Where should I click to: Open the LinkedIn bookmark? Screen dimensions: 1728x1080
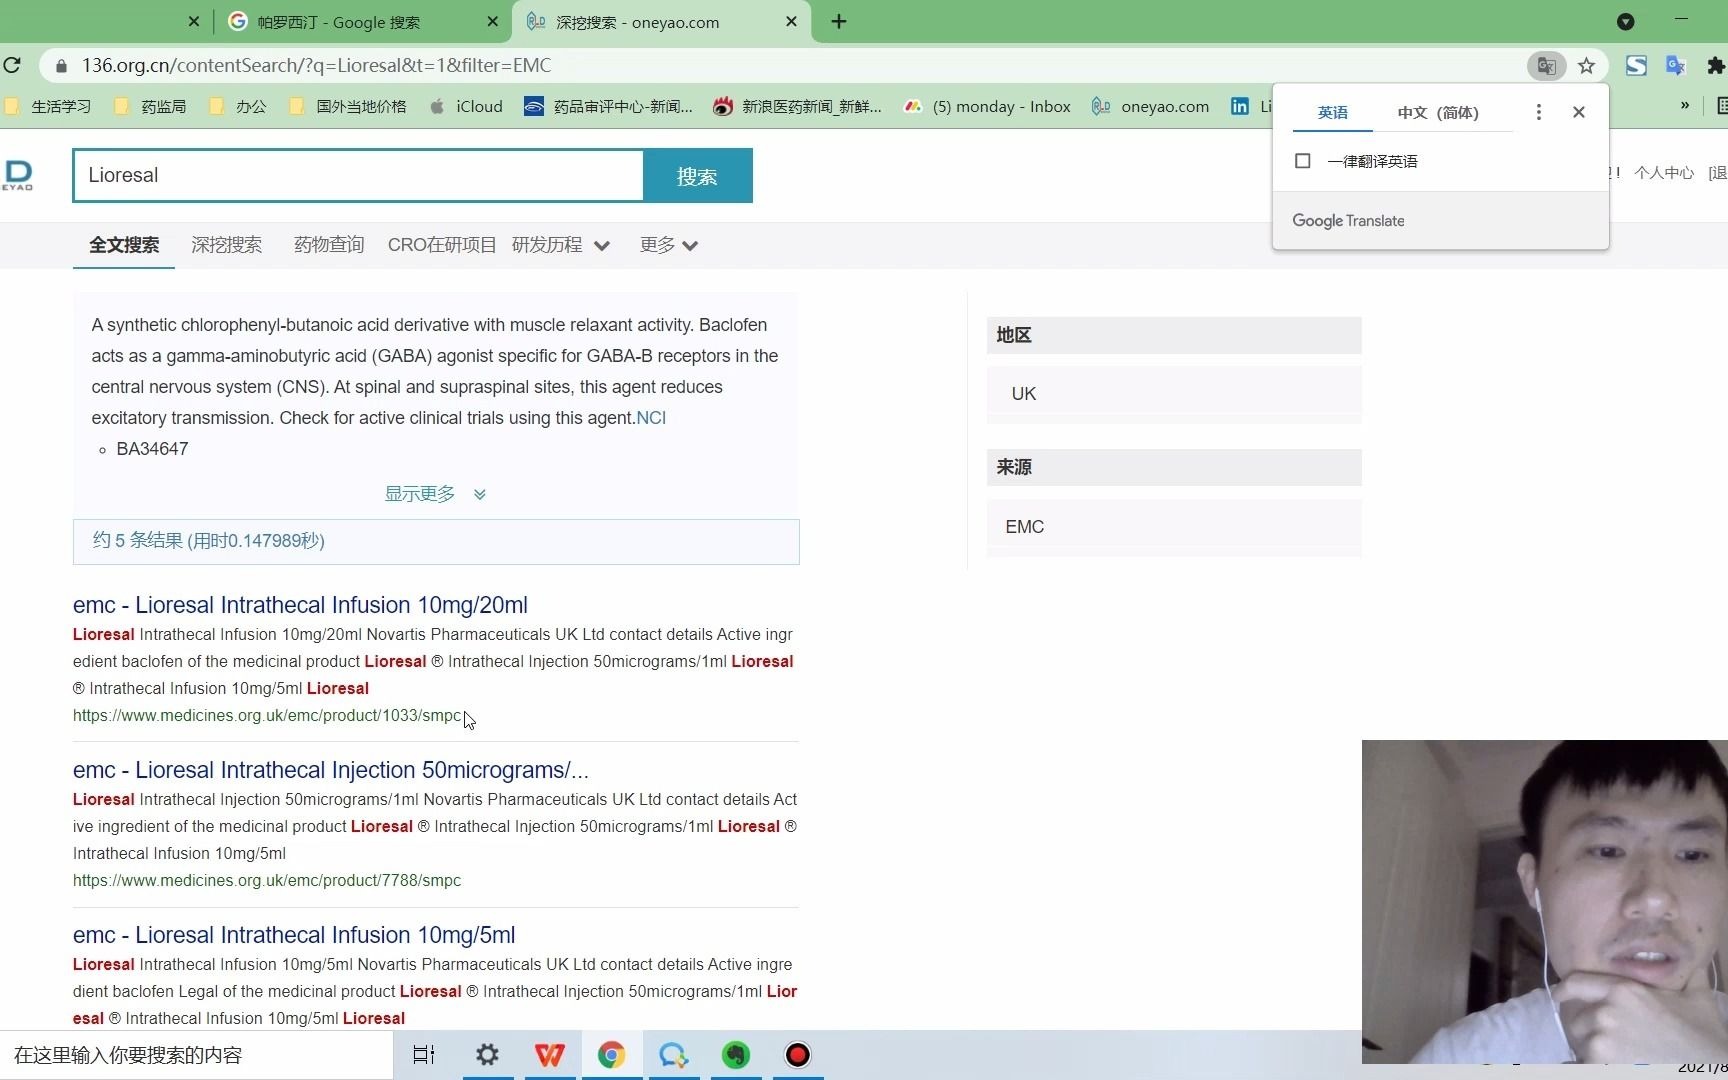pyautogui.click(x=1250, y=107)
